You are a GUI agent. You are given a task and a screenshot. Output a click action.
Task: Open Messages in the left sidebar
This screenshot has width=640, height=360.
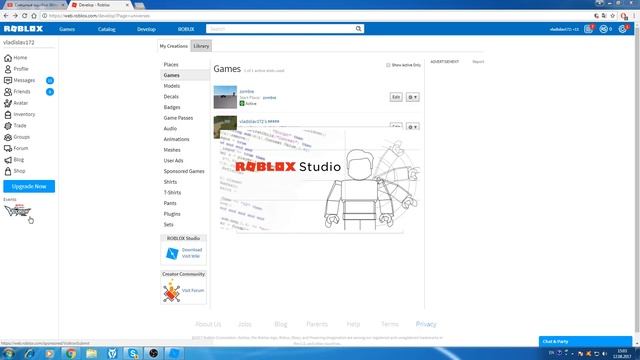(x=20, y=80)
